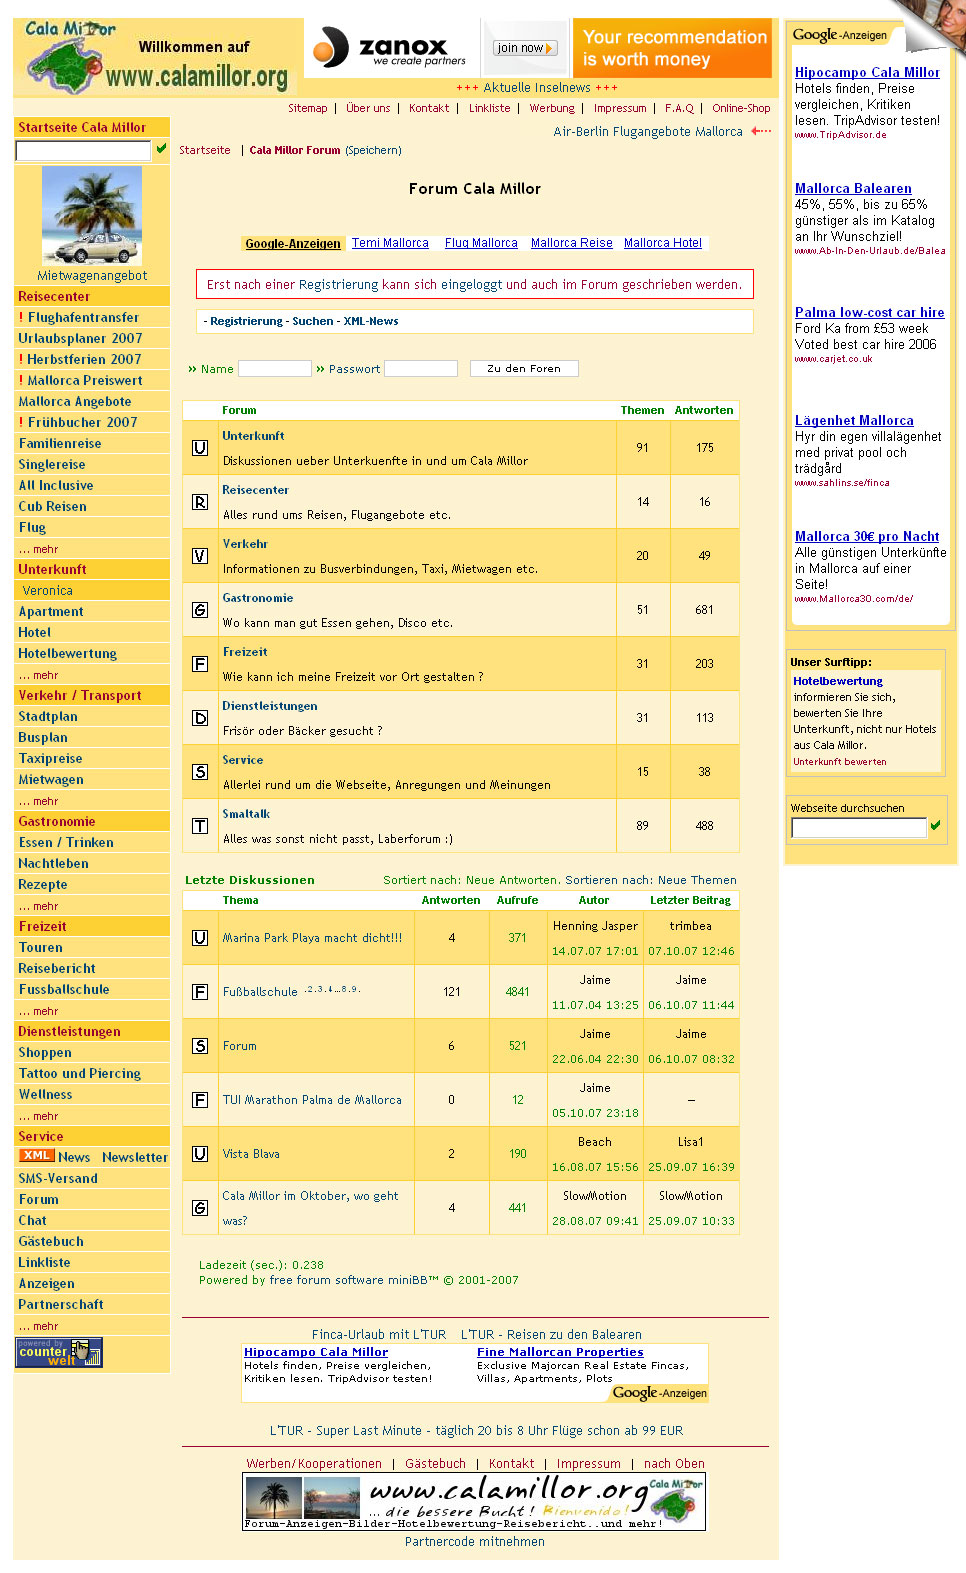Click the calamillor.org footer banner
966x1573 pixels.
tap(475, 1502)
